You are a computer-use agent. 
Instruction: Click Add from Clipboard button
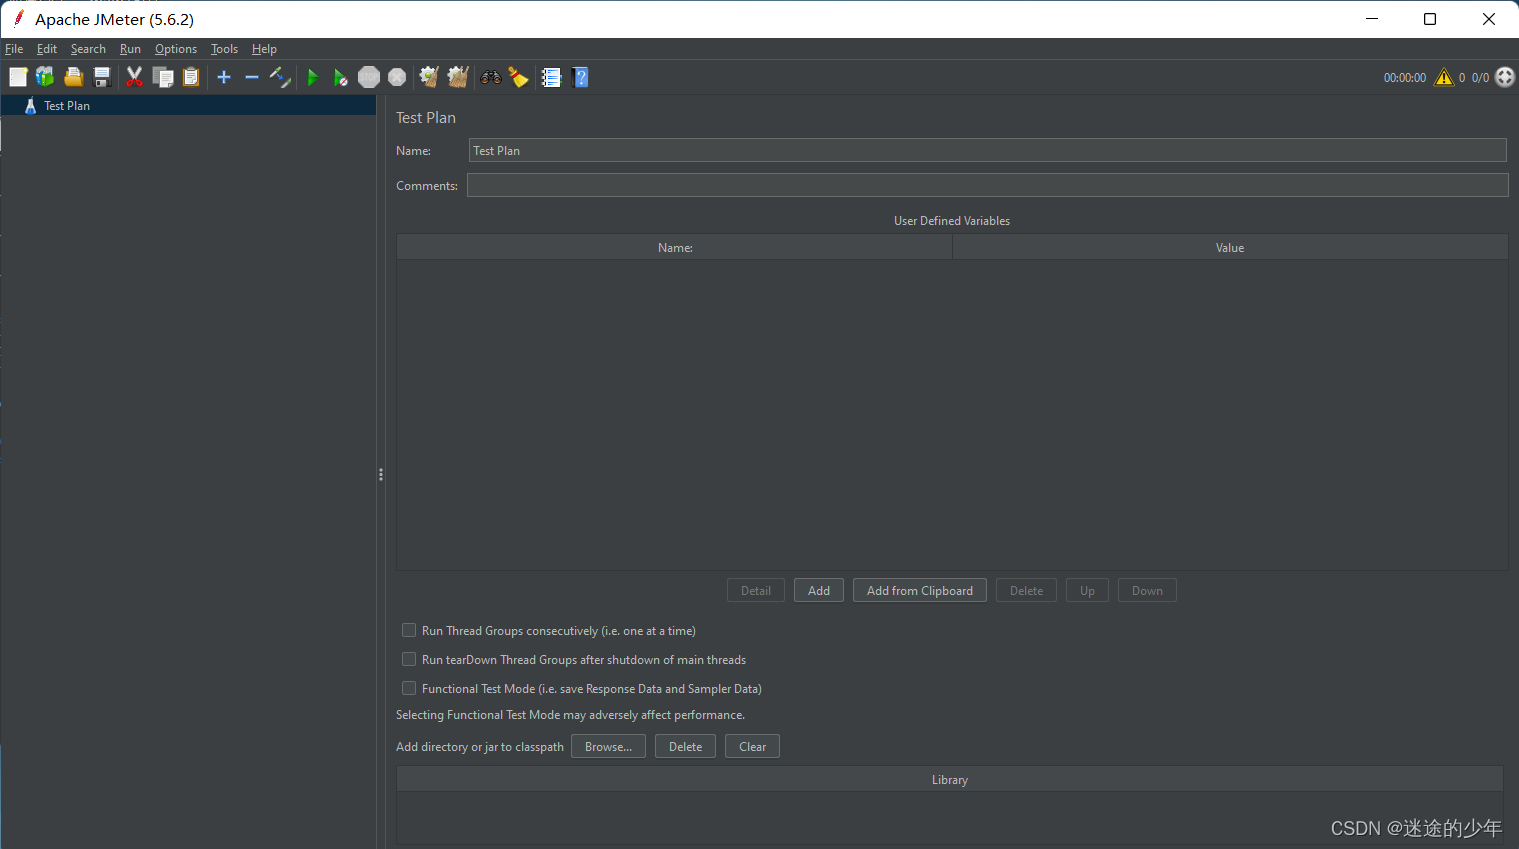(x=920, y=590)
